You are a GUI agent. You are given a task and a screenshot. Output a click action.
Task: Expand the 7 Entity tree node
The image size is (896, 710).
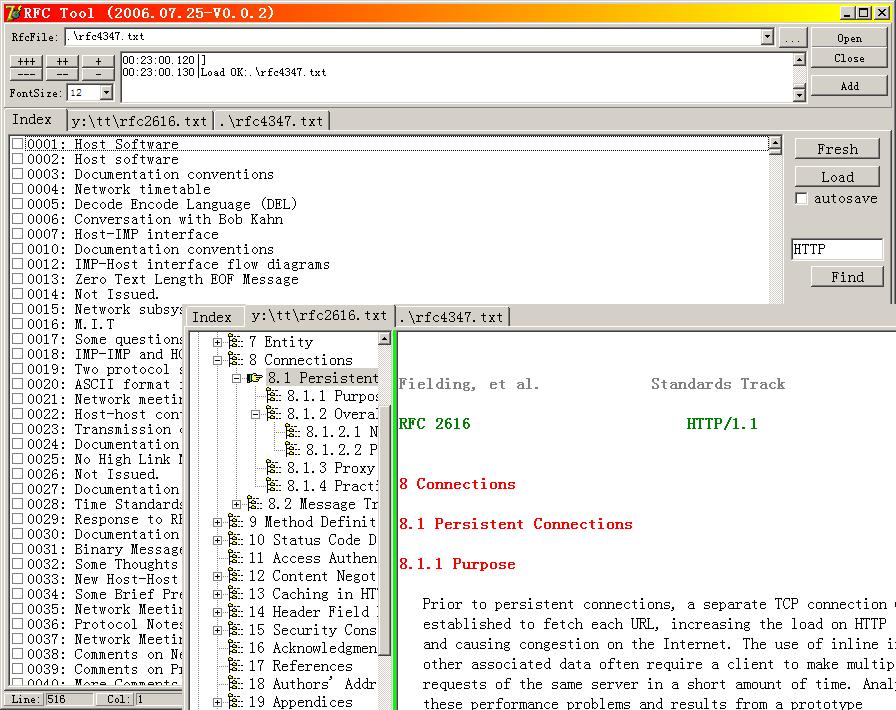(217, 342)
